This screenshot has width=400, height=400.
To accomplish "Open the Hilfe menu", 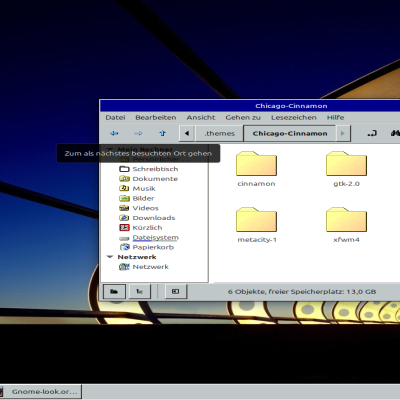I will 335,117.
